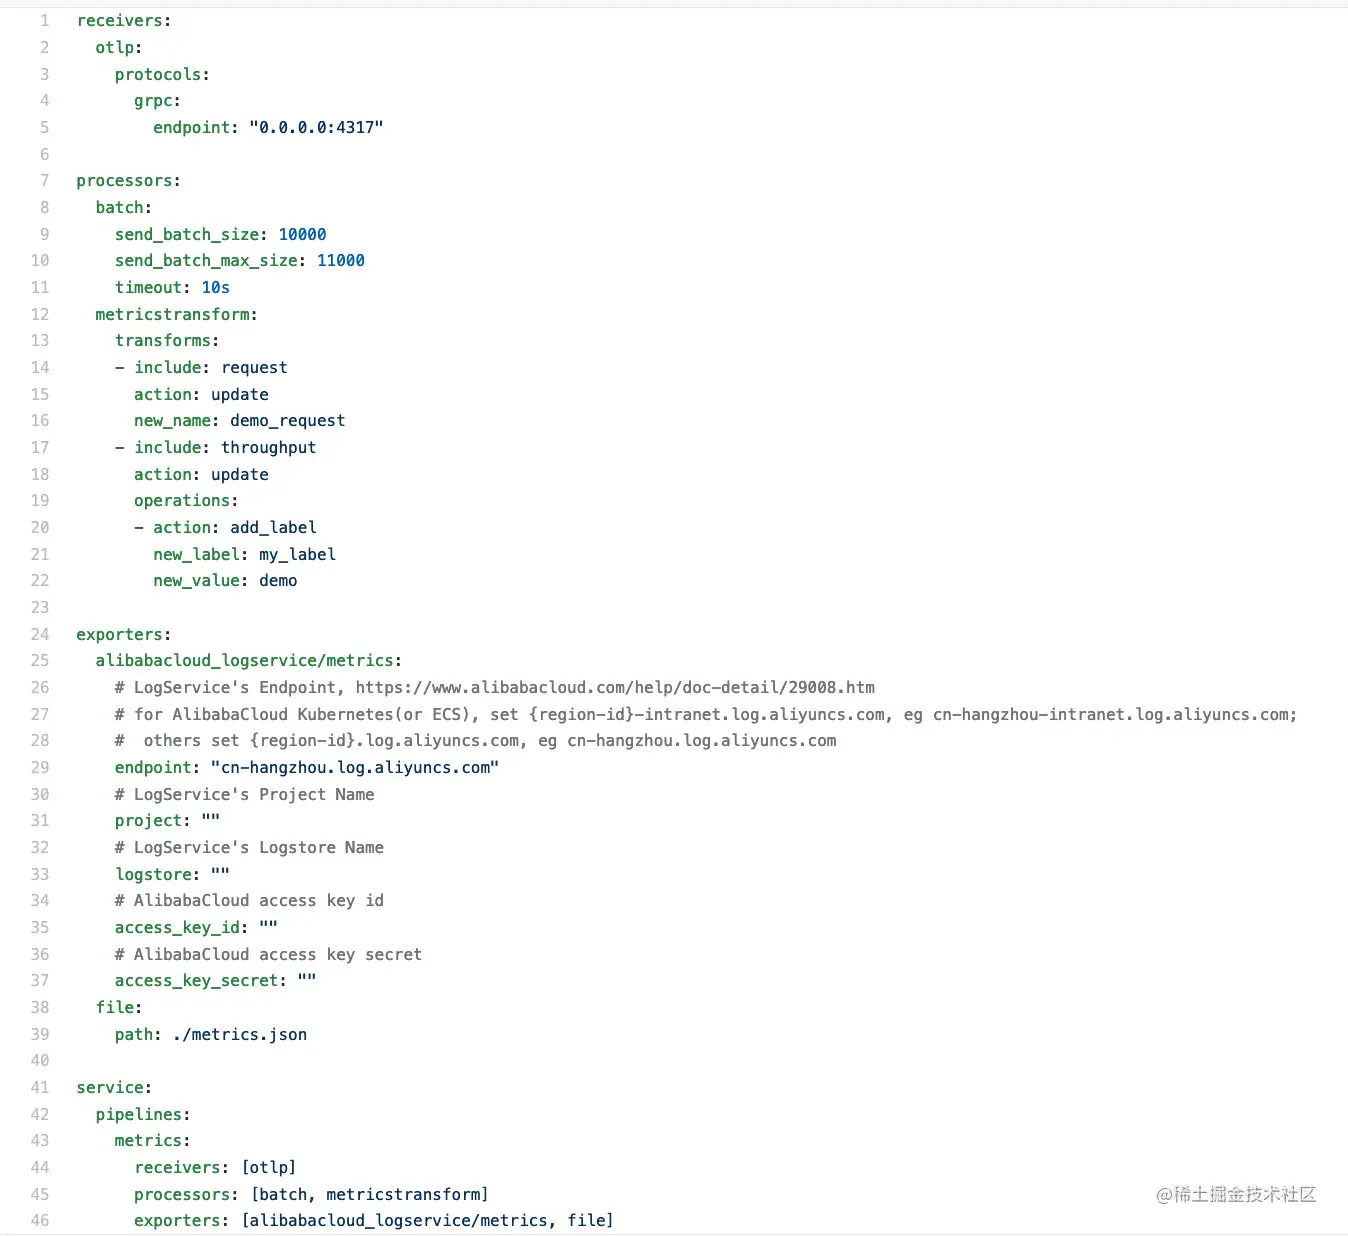1348x1236 pixels.
Task: Click the 'logstore:' key
Action: (x=157, y=874)
